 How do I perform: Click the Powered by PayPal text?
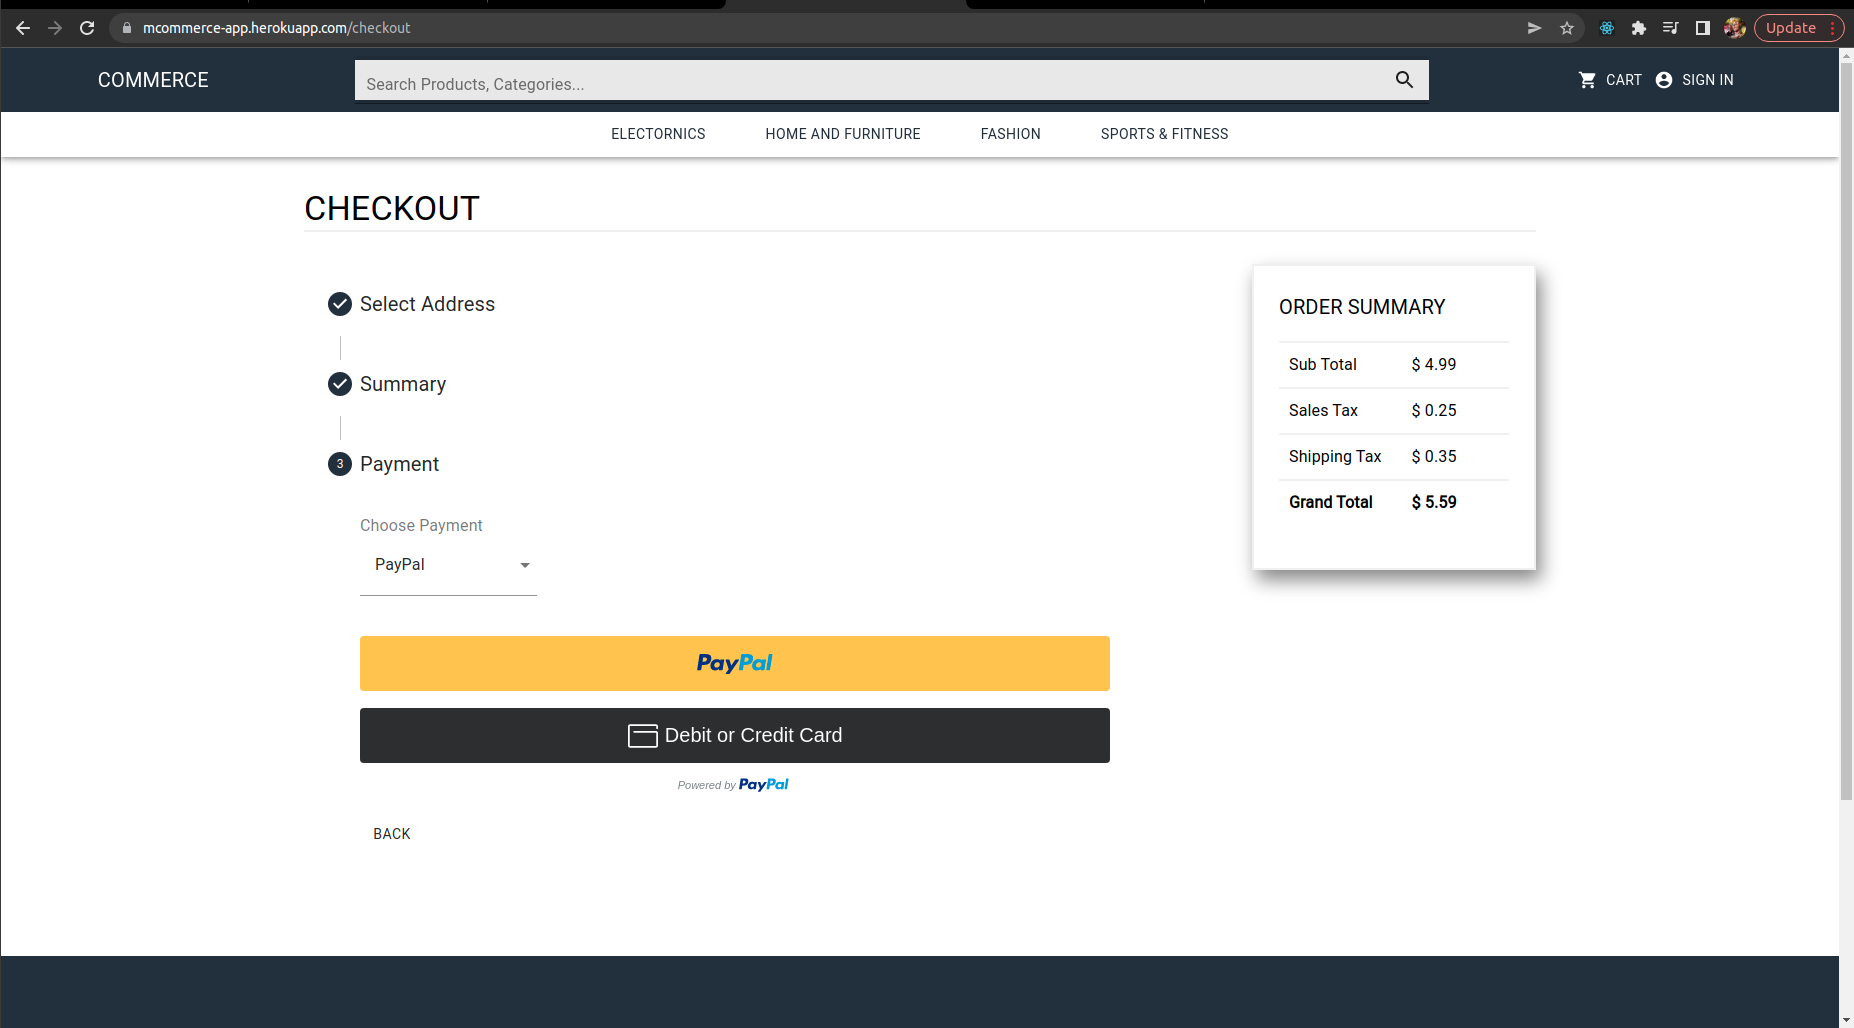[733, 785]
